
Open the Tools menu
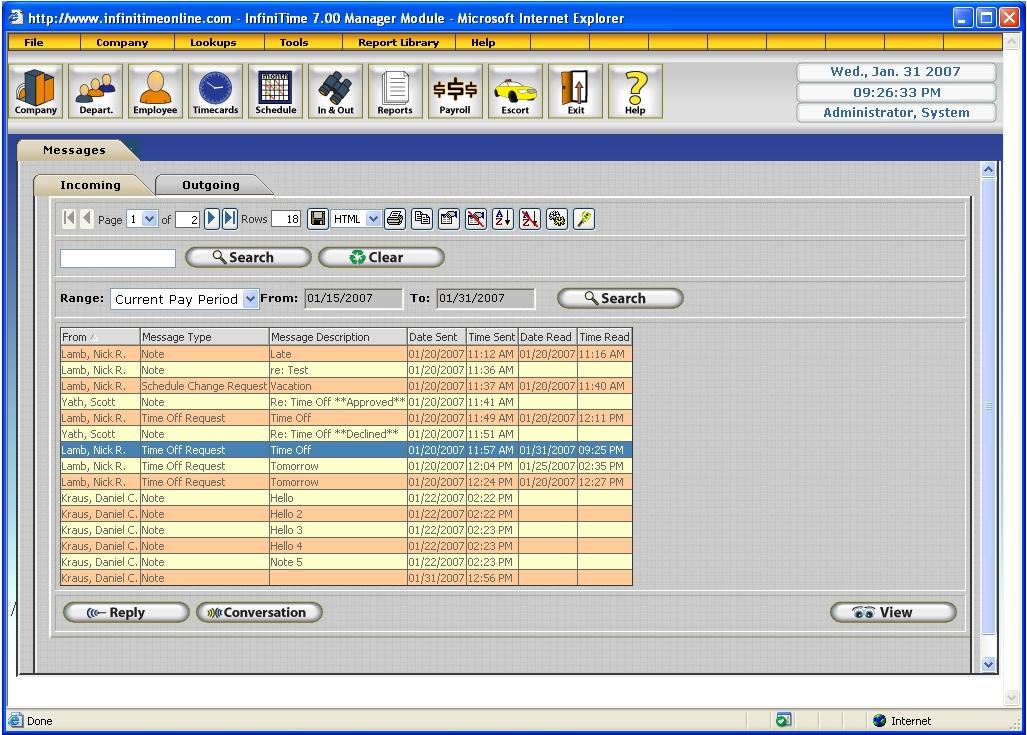click(x=294, y=43)
